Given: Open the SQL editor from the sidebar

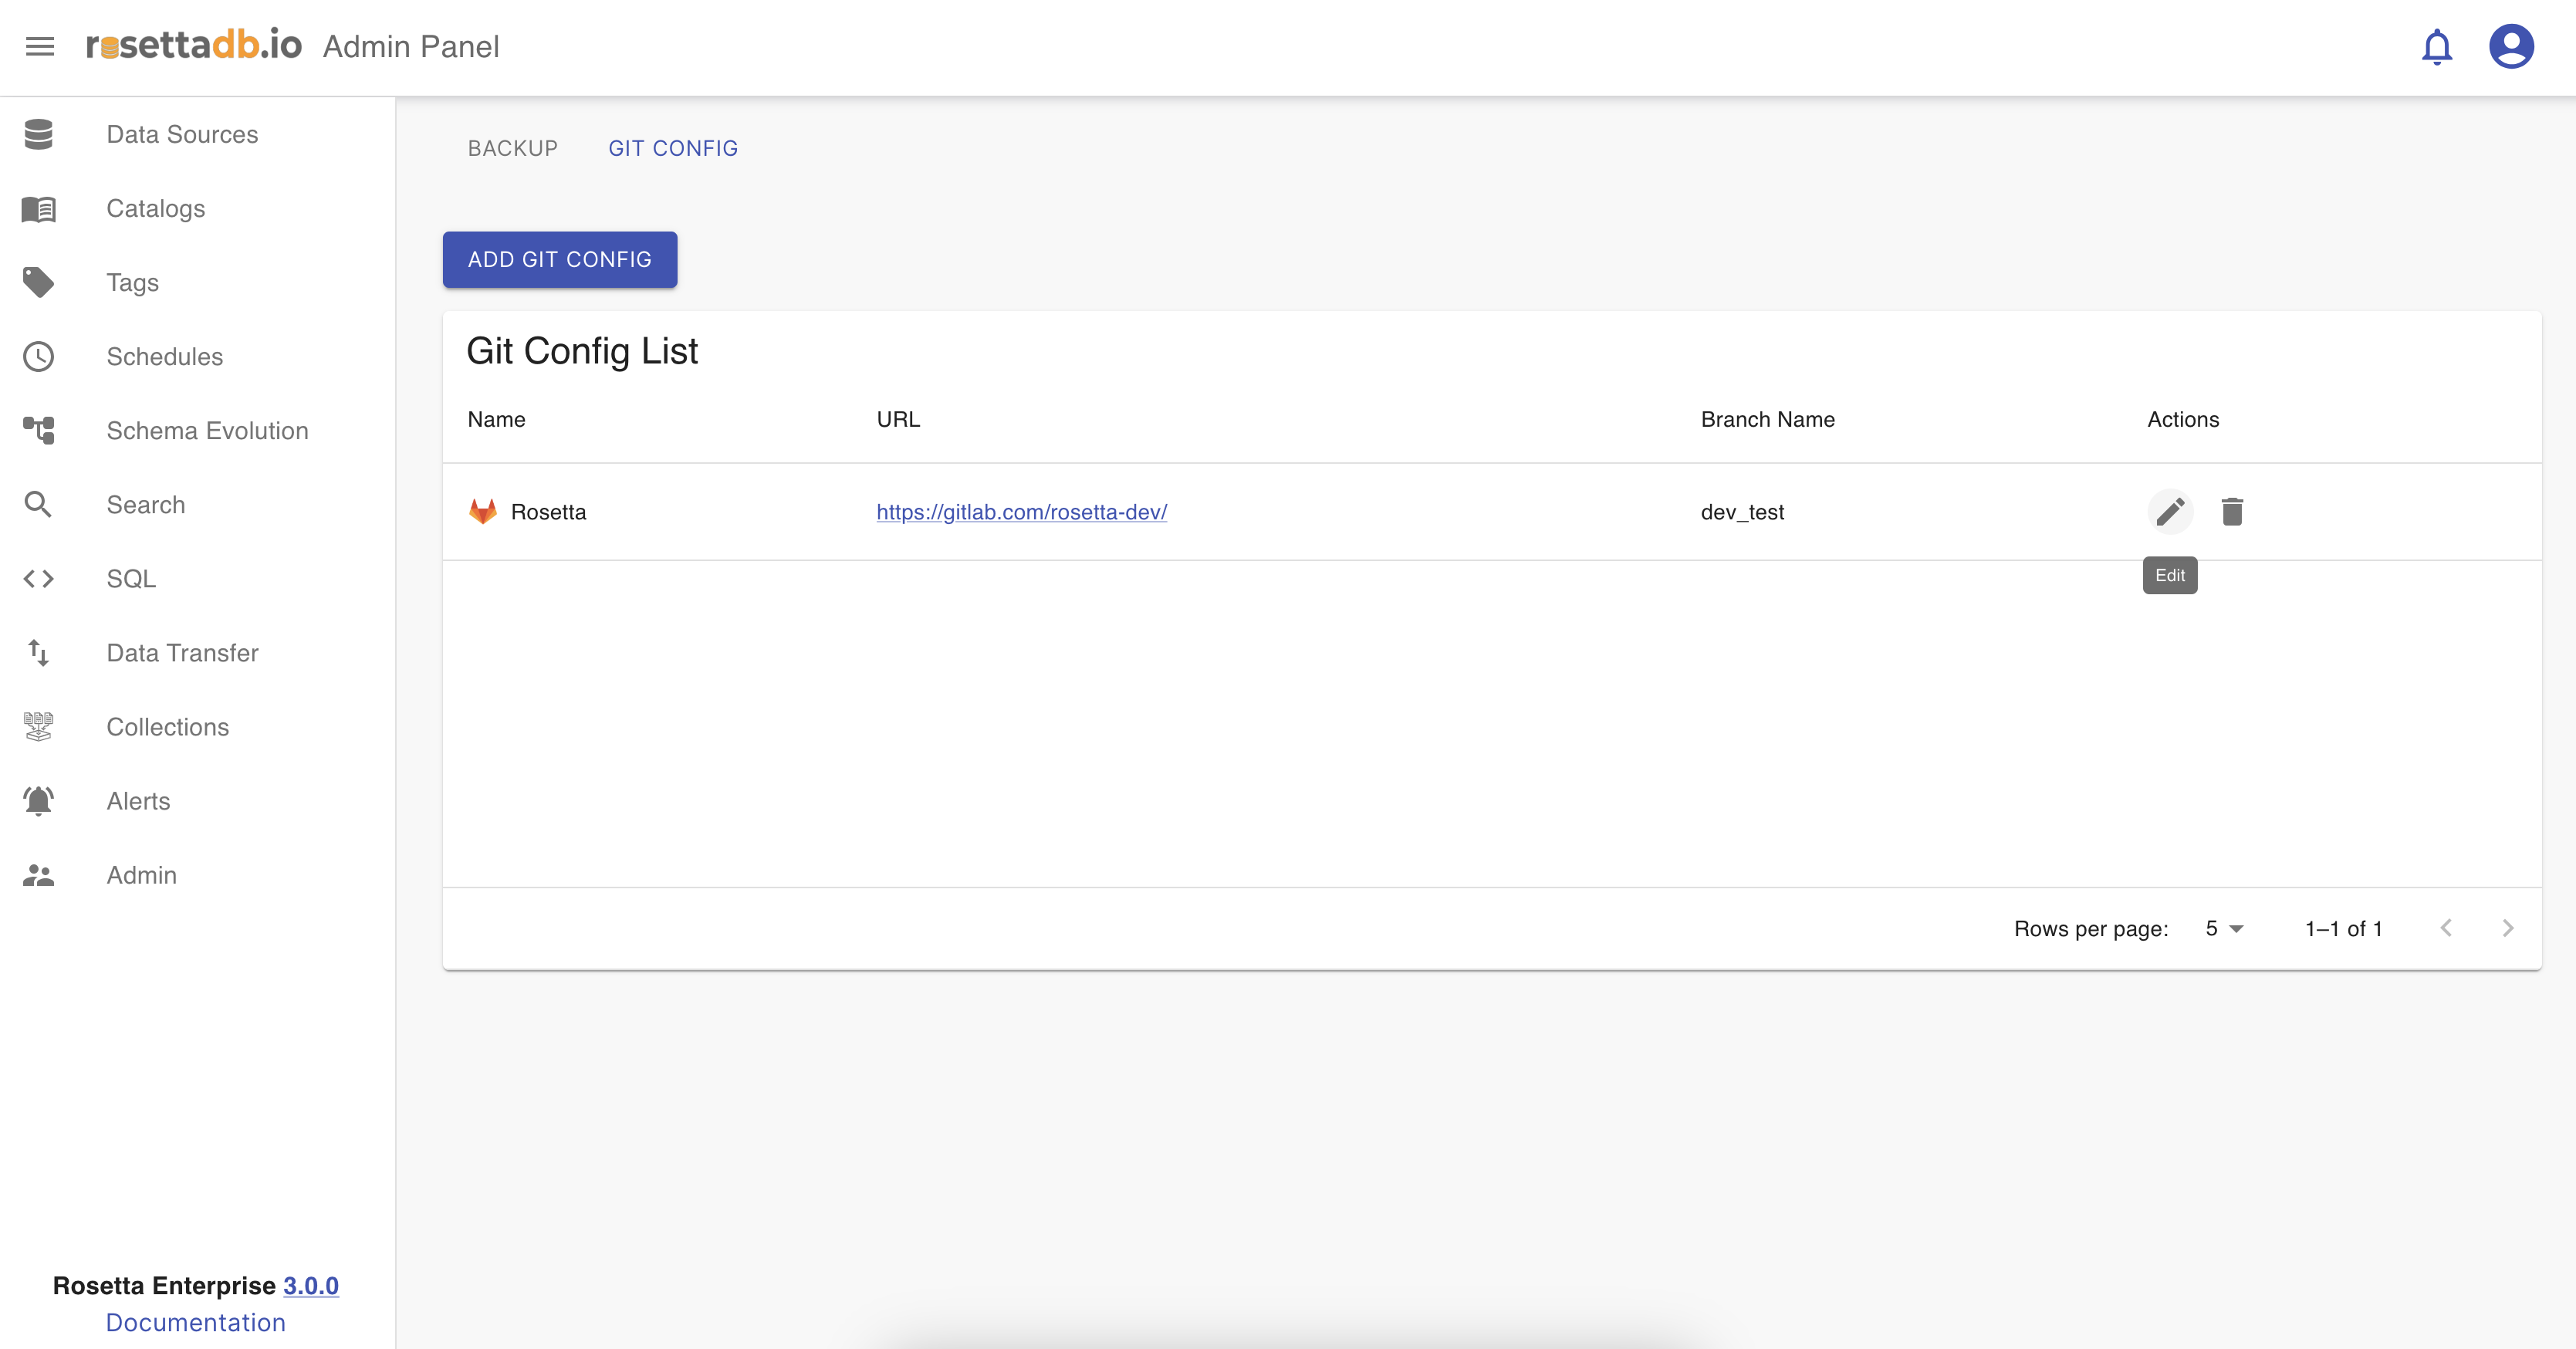Looking at the screenshot, I should coord(131,579).
